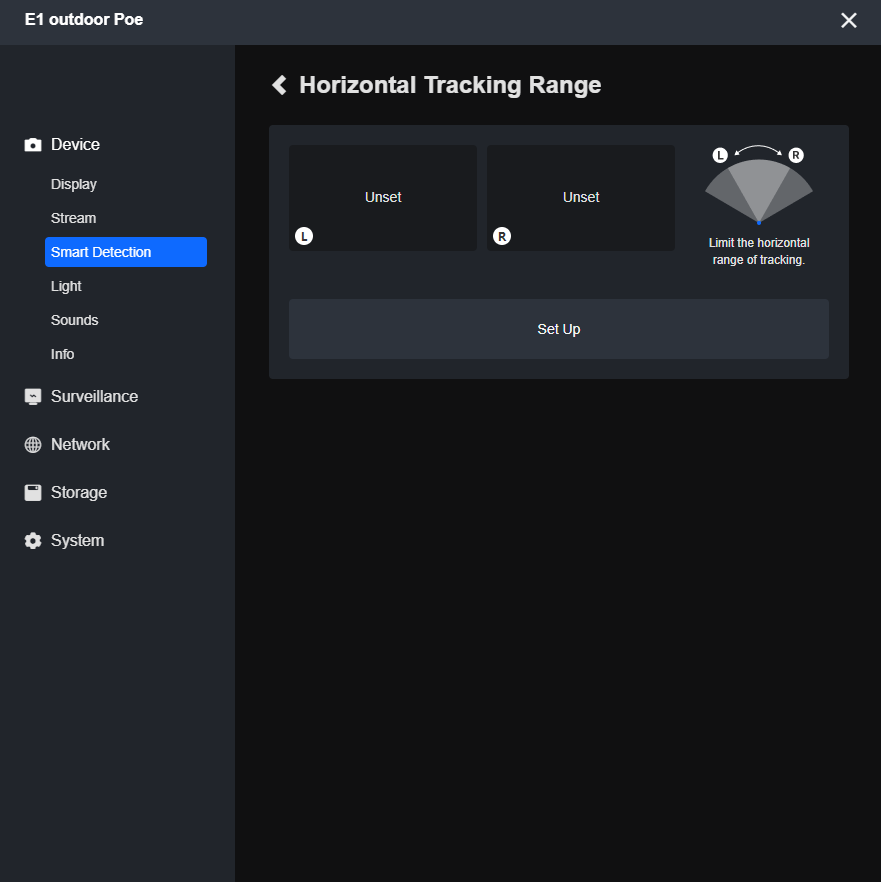Select Smart Detection in the sidebar
This screenshot has height=882, width=881.
click(x=126, y=252)
